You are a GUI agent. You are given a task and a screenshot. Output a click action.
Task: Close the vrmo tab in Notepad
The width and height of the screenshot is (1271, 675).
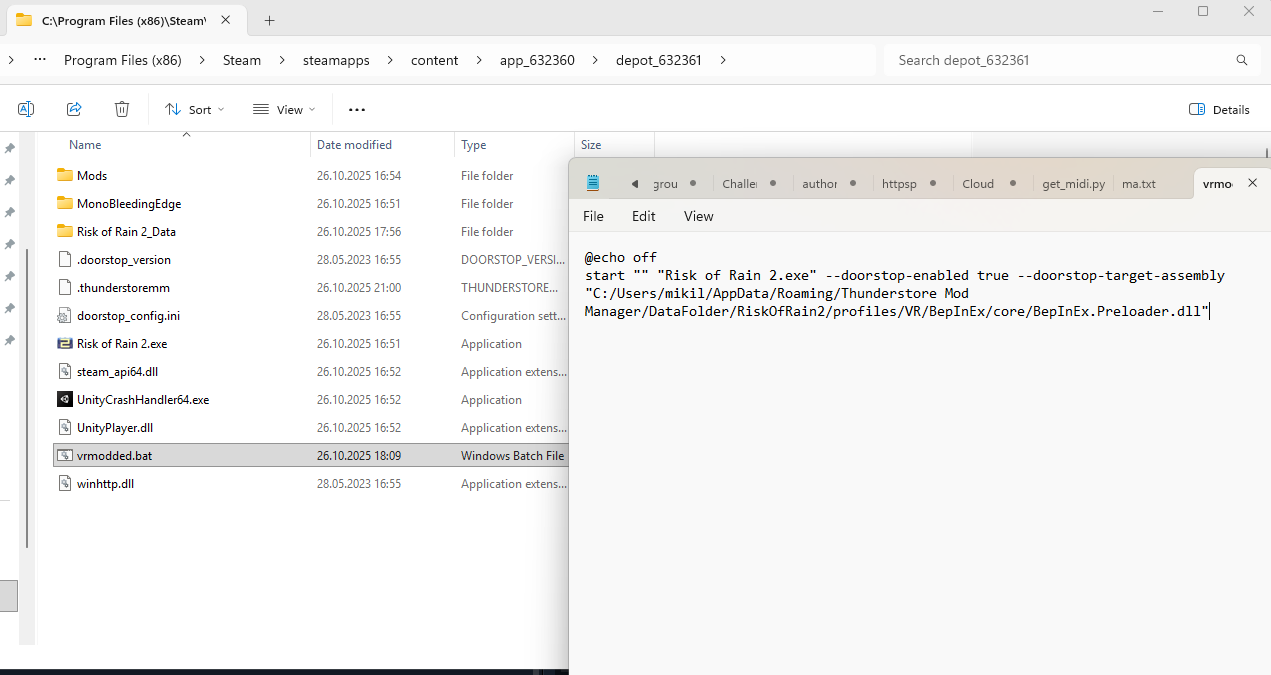click(1252, 183)
